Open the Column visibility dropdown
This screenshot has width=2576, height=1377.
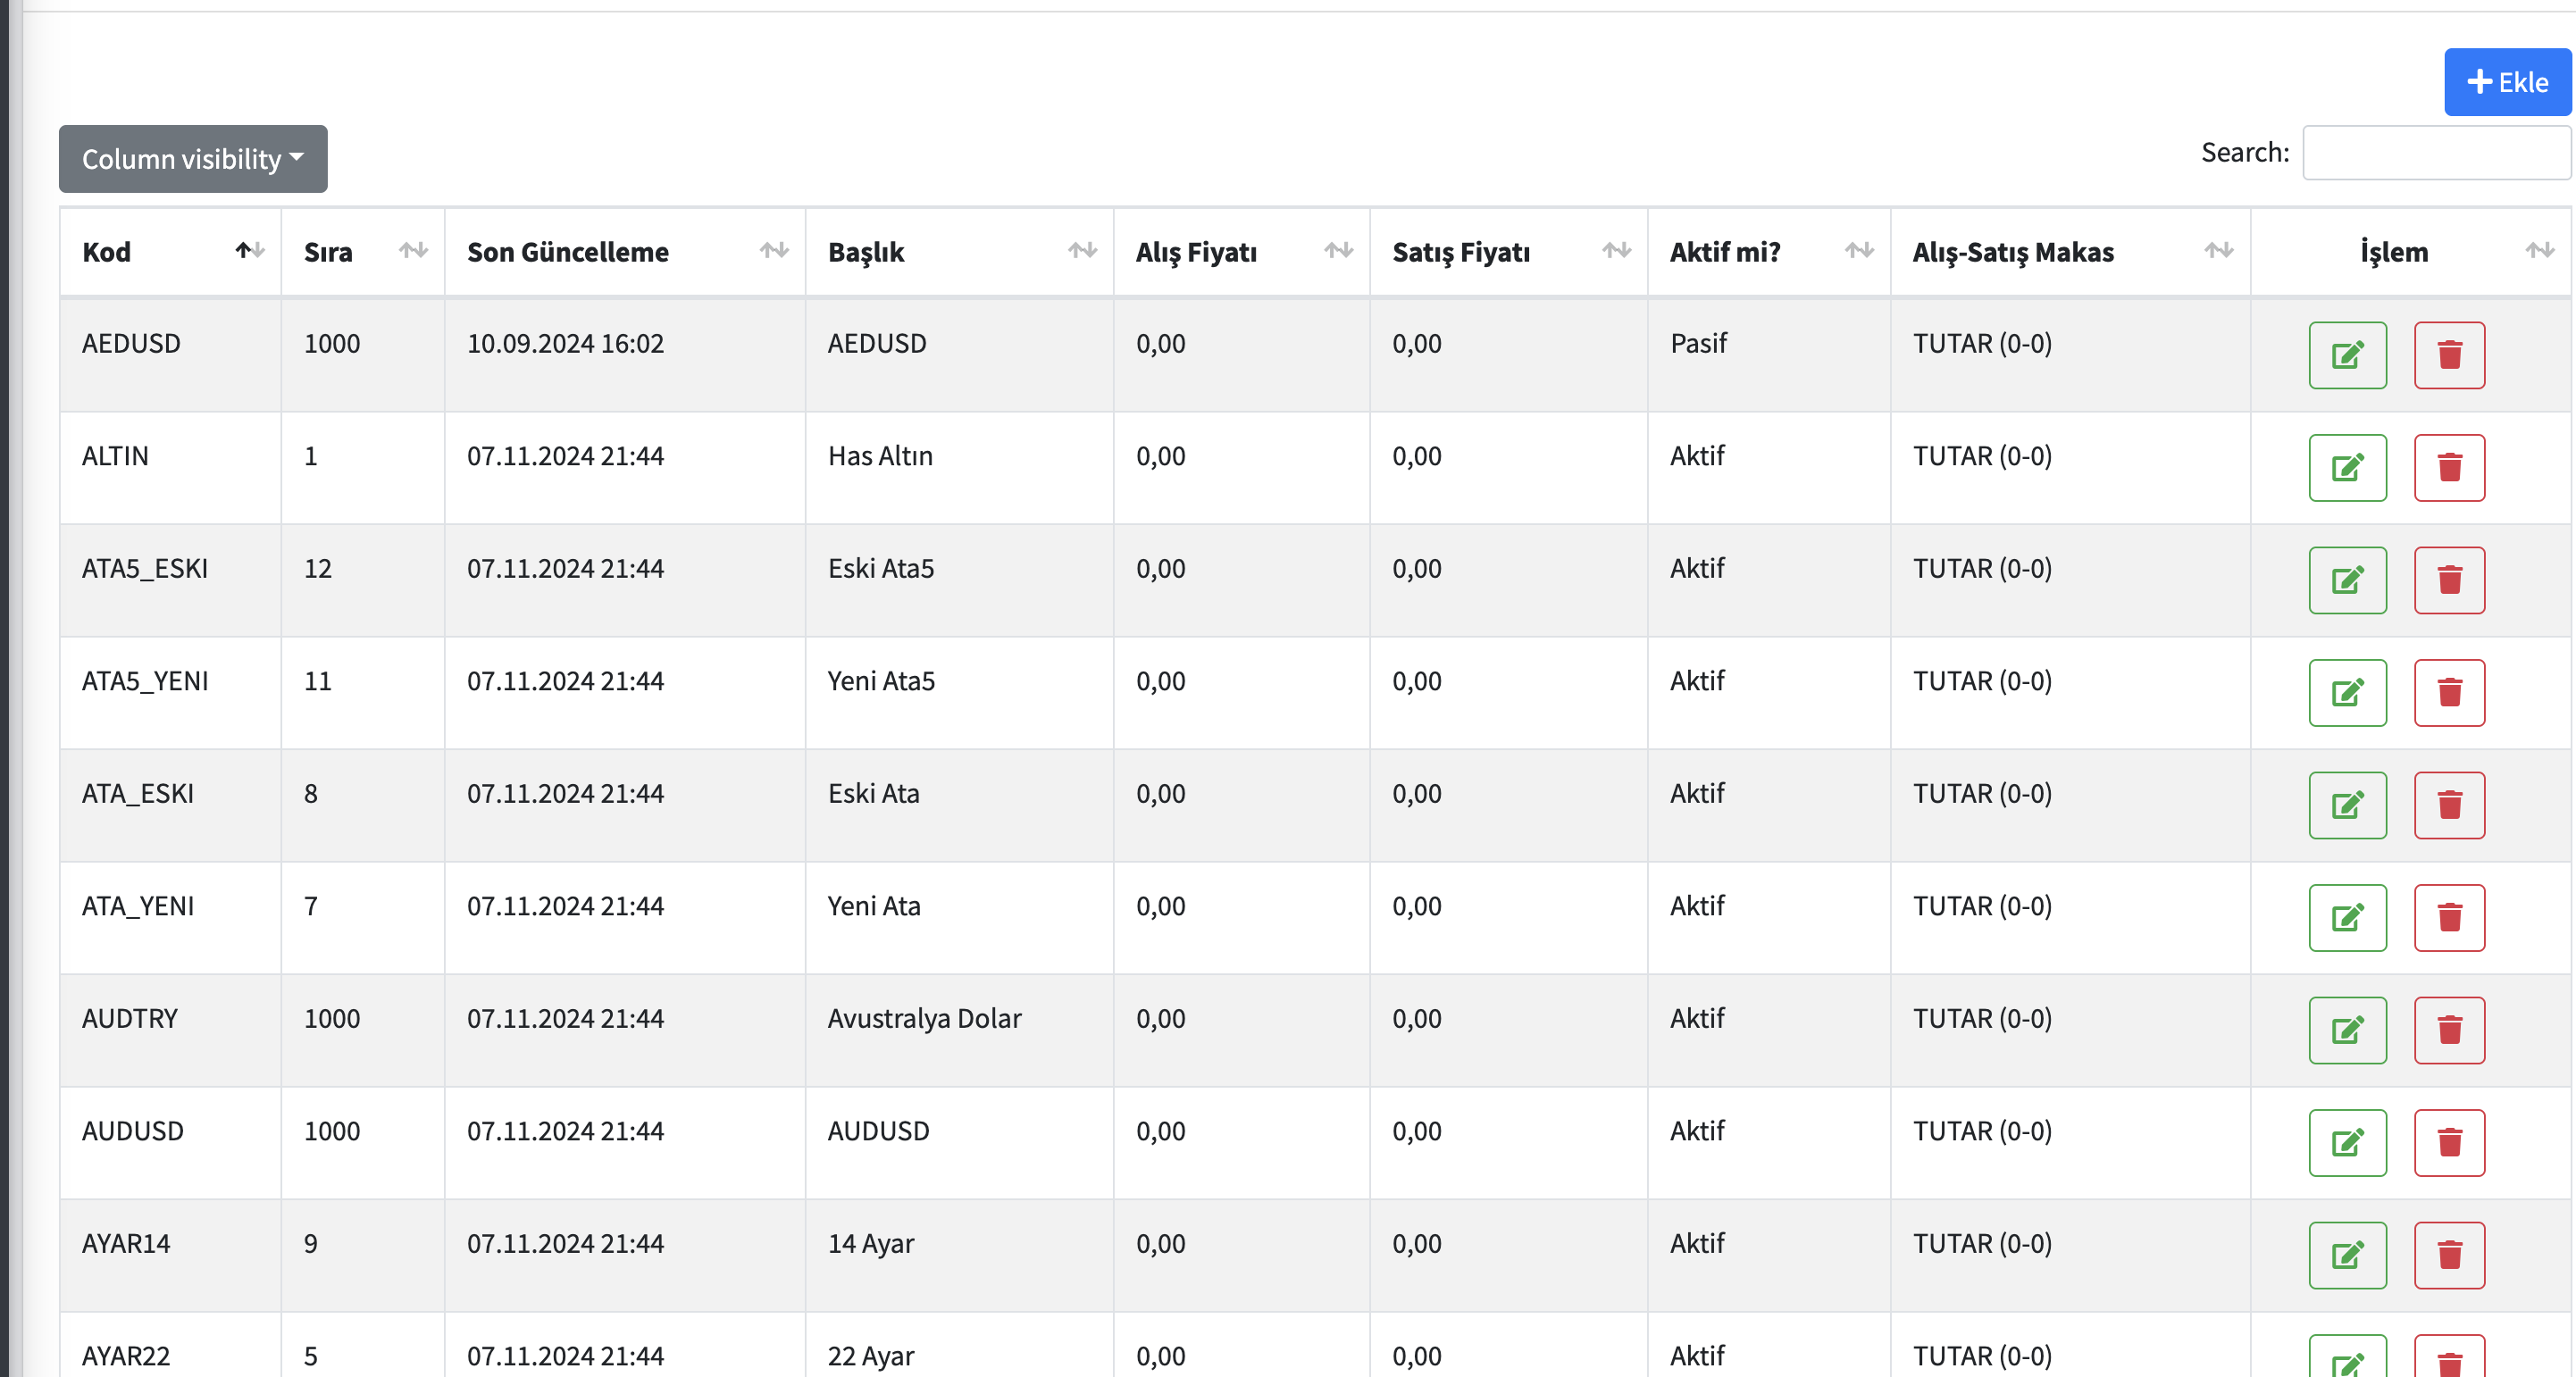(193, 159)
